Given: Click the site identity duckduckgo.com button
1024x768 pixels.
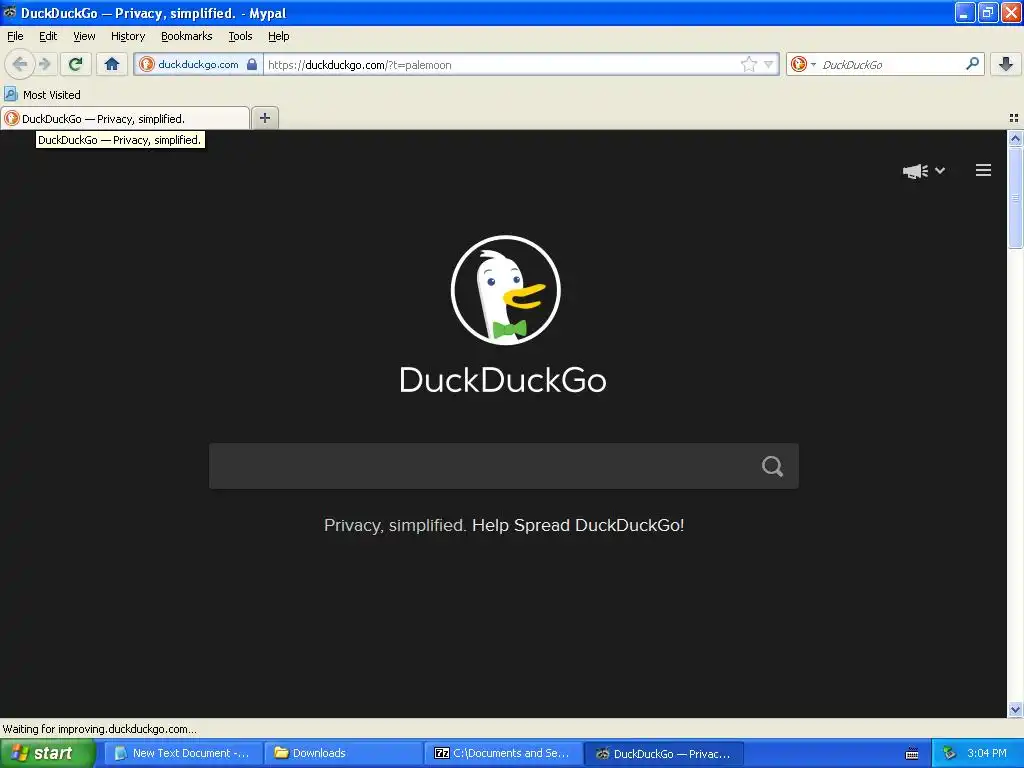Looking at the screenshot, I should coord(198,64).
